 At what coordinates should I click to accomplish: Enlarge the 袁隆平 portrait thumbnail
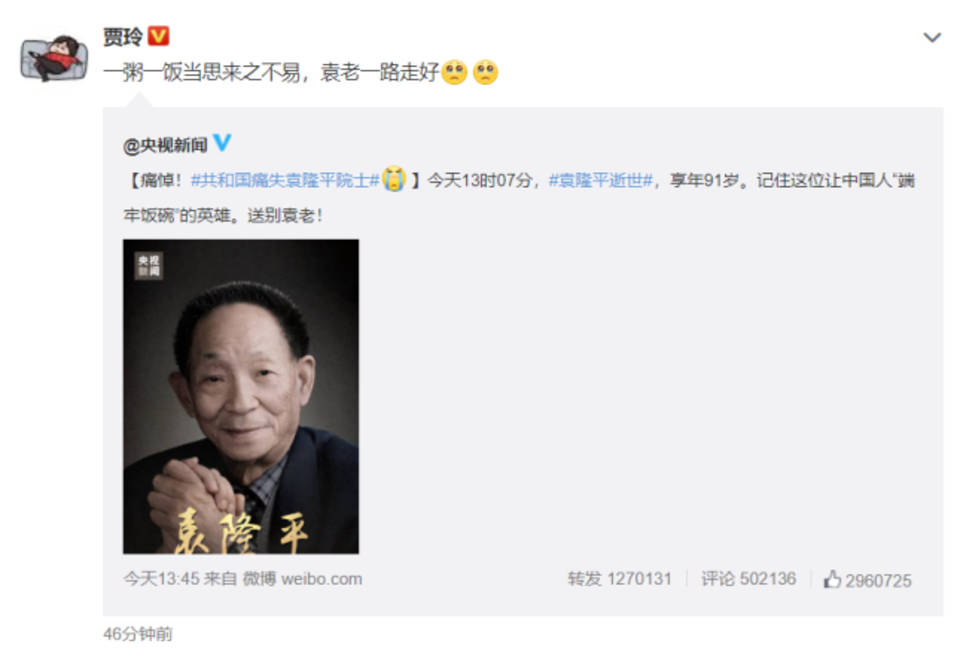pyautogui.click(x=241, y=397)
